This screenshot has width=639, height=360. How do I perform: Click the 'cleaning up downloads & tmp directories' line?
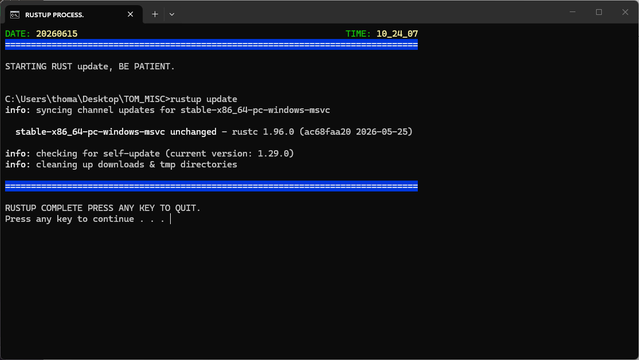coord(121,165)
